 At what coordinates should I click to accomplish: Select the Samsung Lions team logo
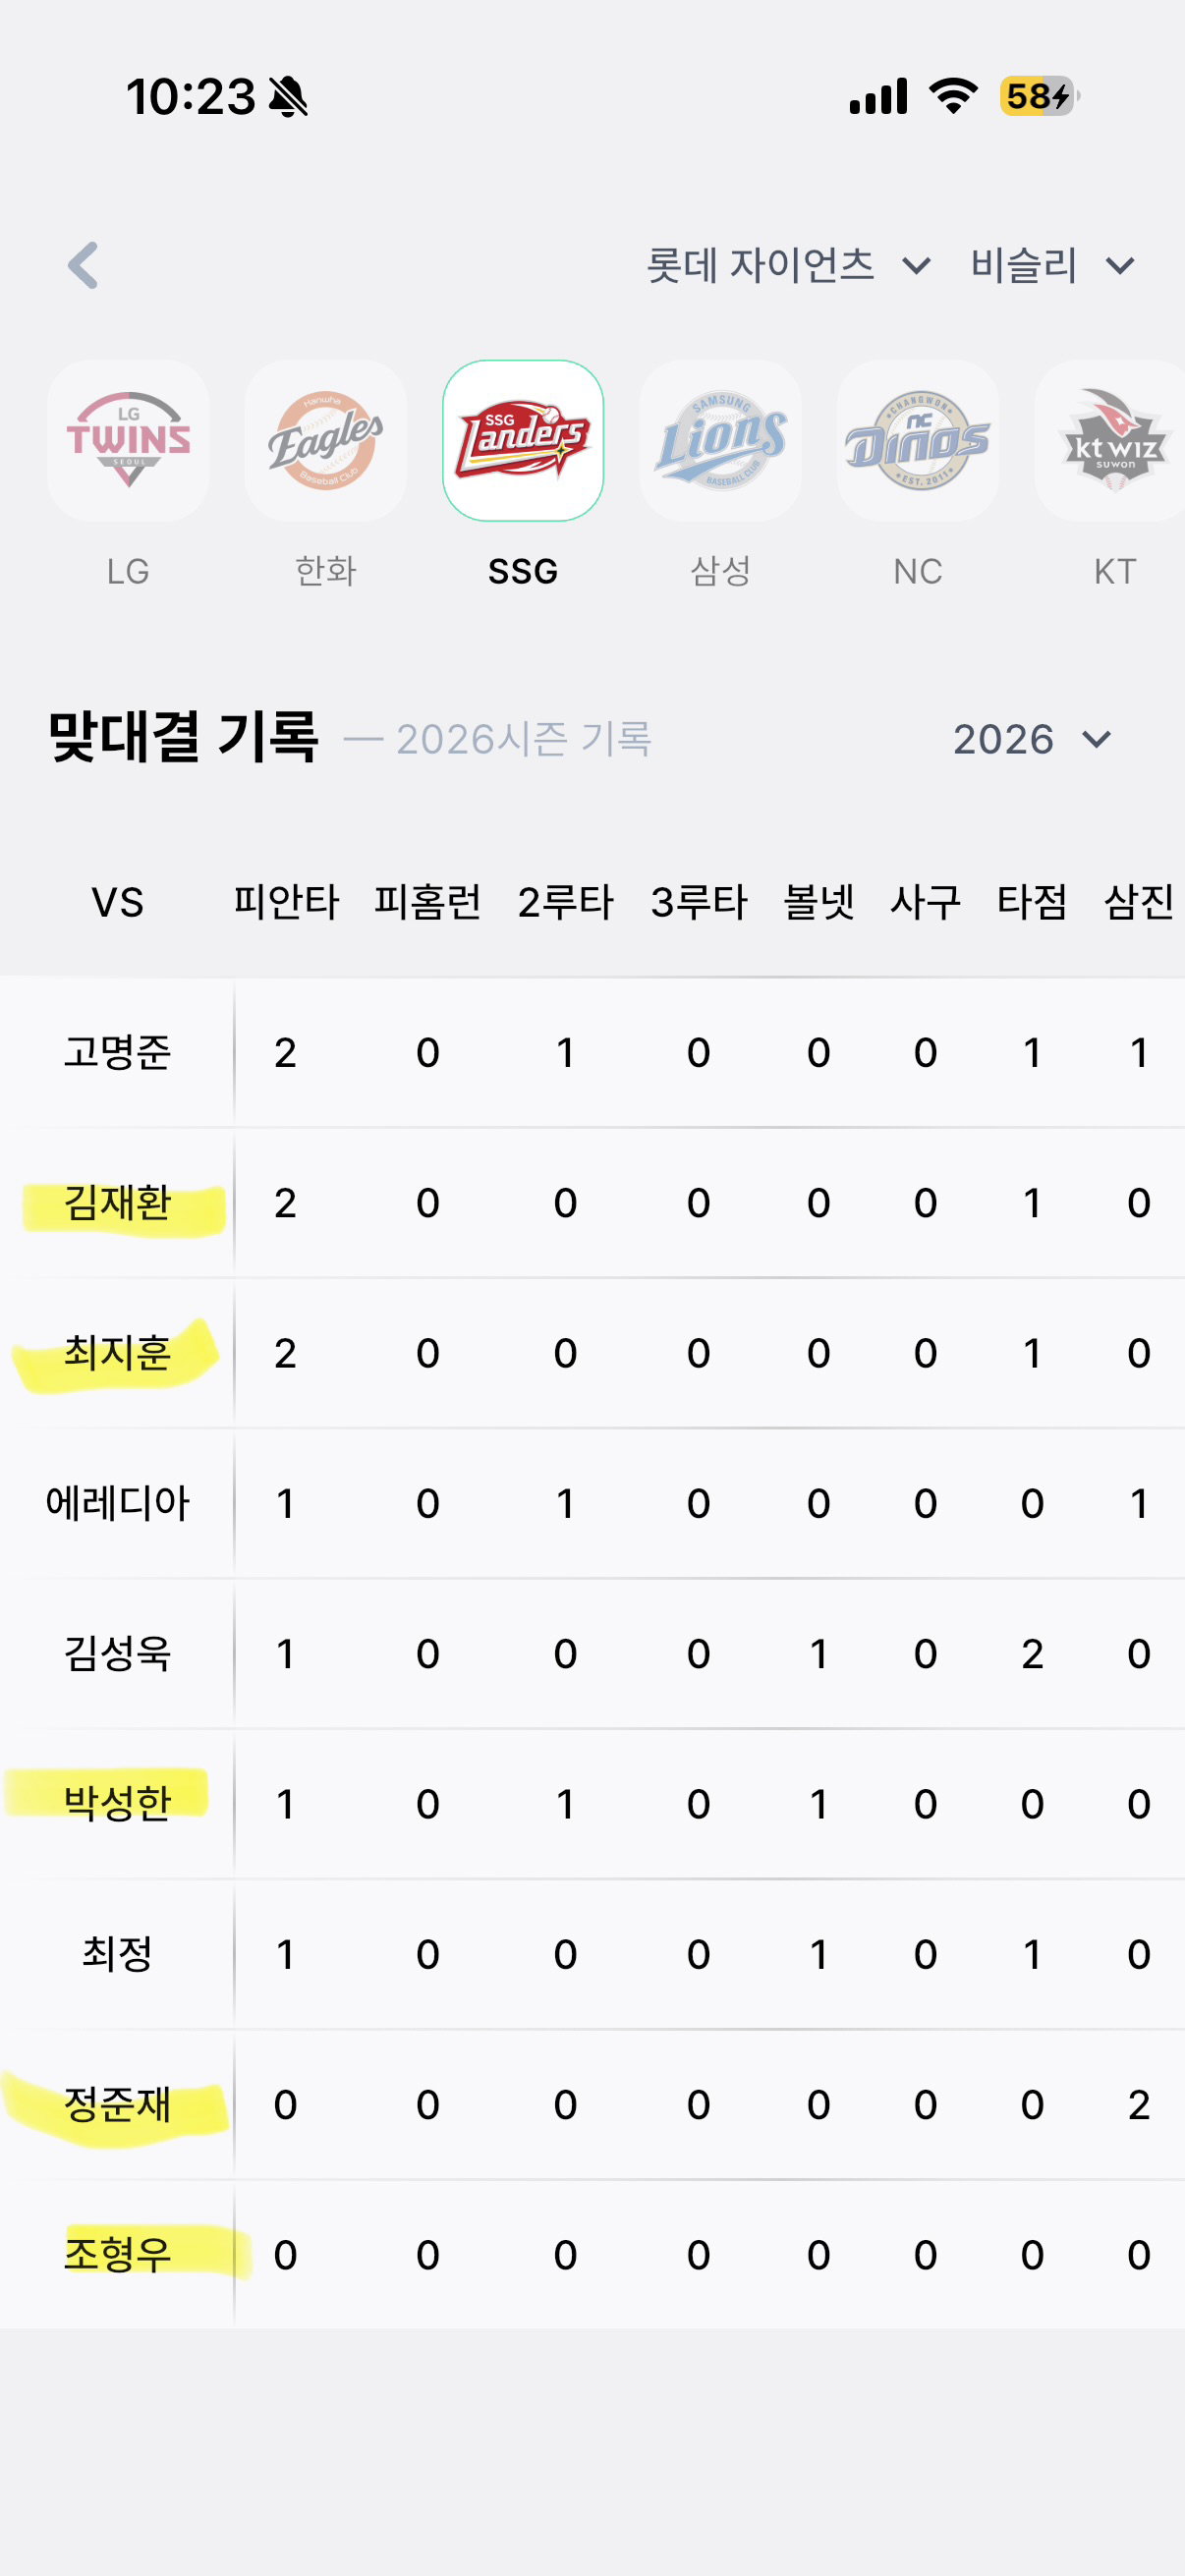[x=720, y=441]
